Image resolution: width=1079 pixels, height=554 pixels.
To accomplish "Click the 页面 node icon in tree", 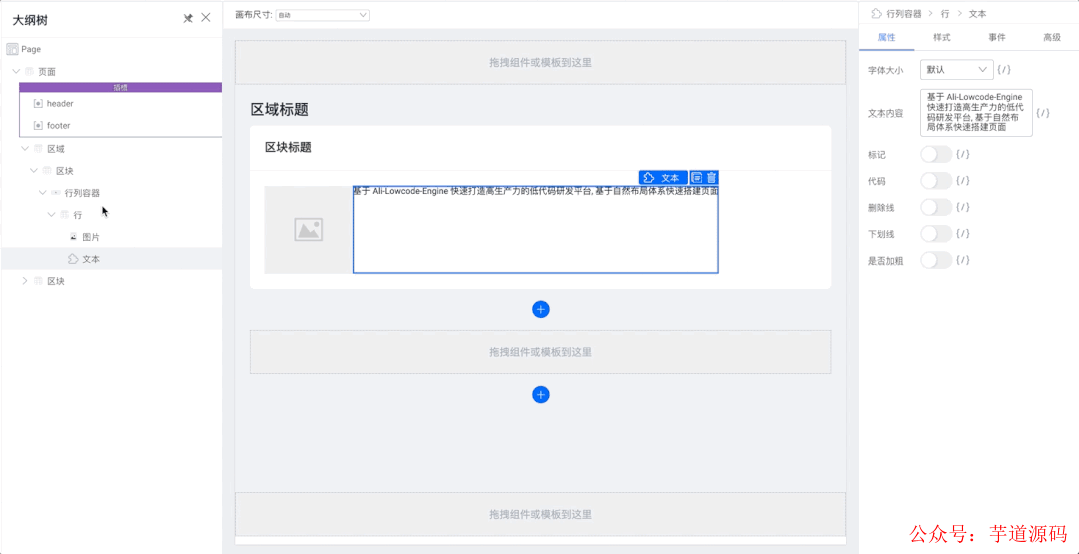I will click(x=29, y=72).
